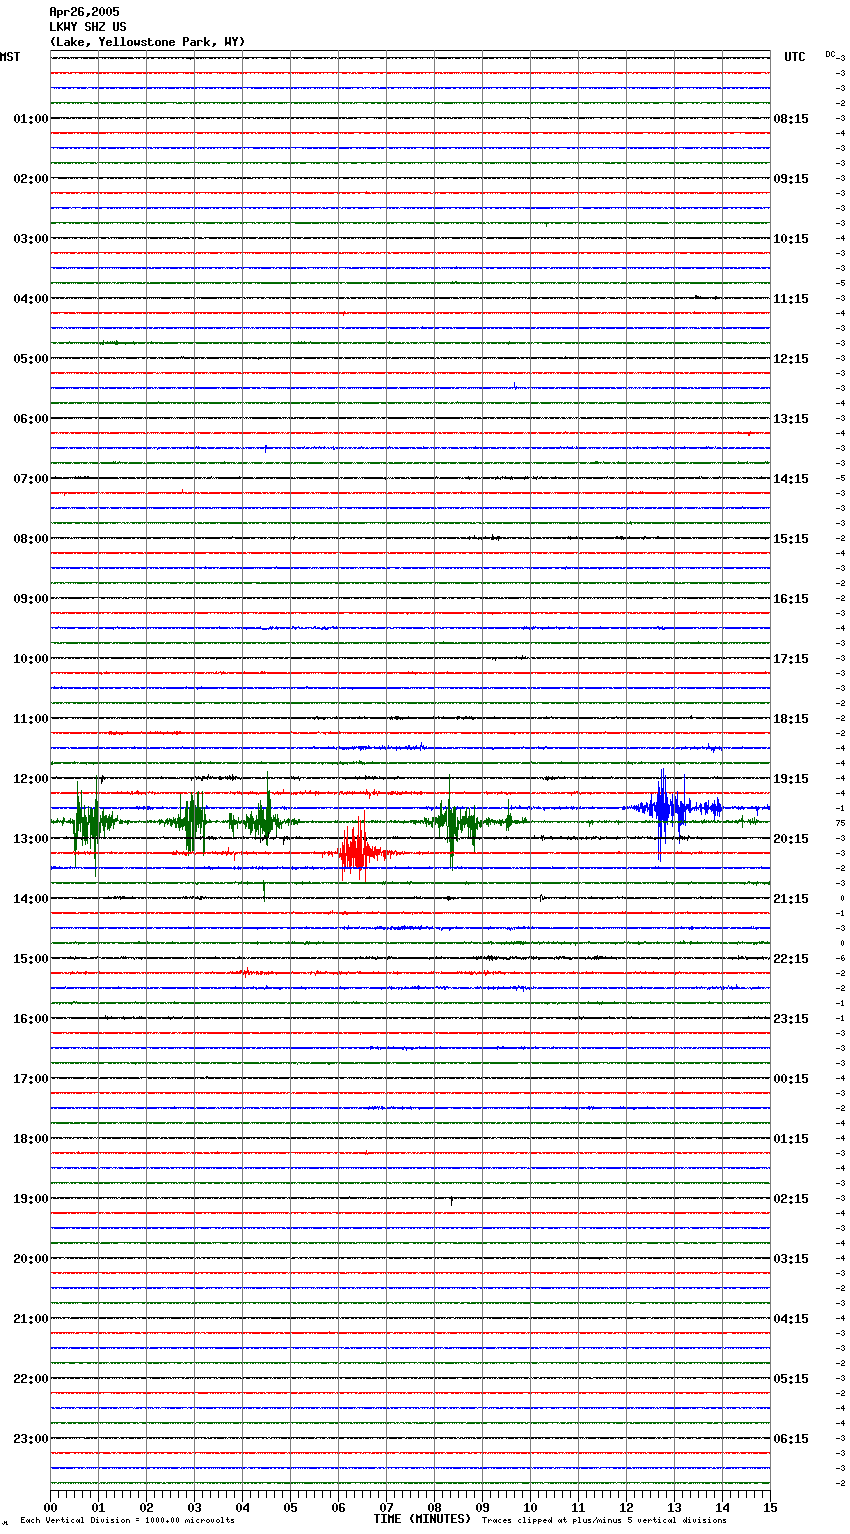Click the Lake, Yellowstone Park, WY location text

(x=147, y=42)
